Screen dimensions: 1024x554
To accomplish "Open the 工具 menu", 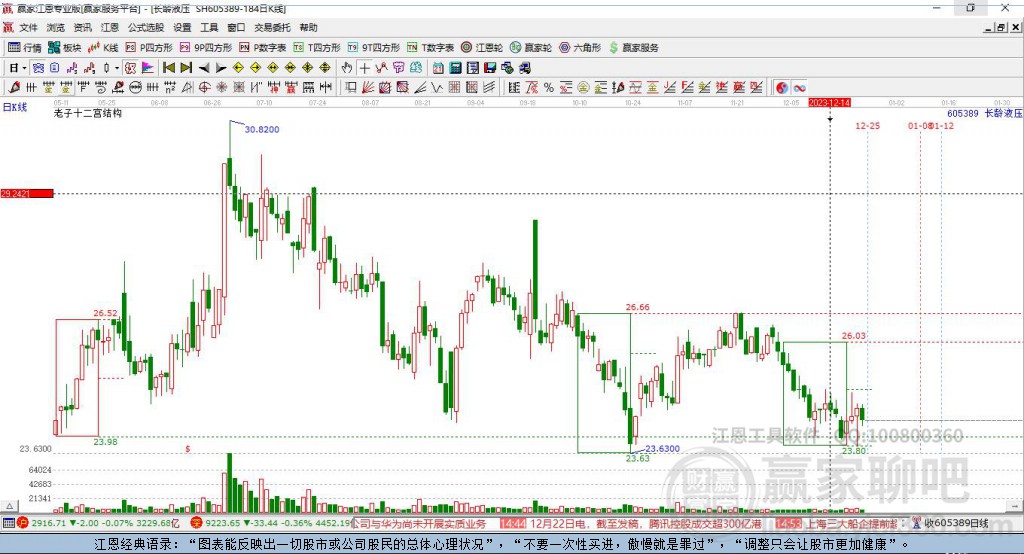I will click(209, 27).
